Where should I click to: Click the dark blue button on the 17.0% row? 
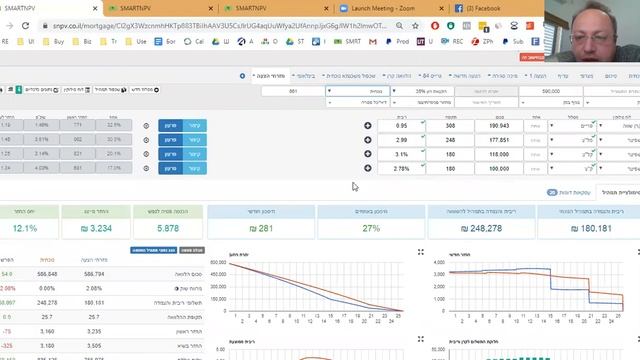point(171,168)
